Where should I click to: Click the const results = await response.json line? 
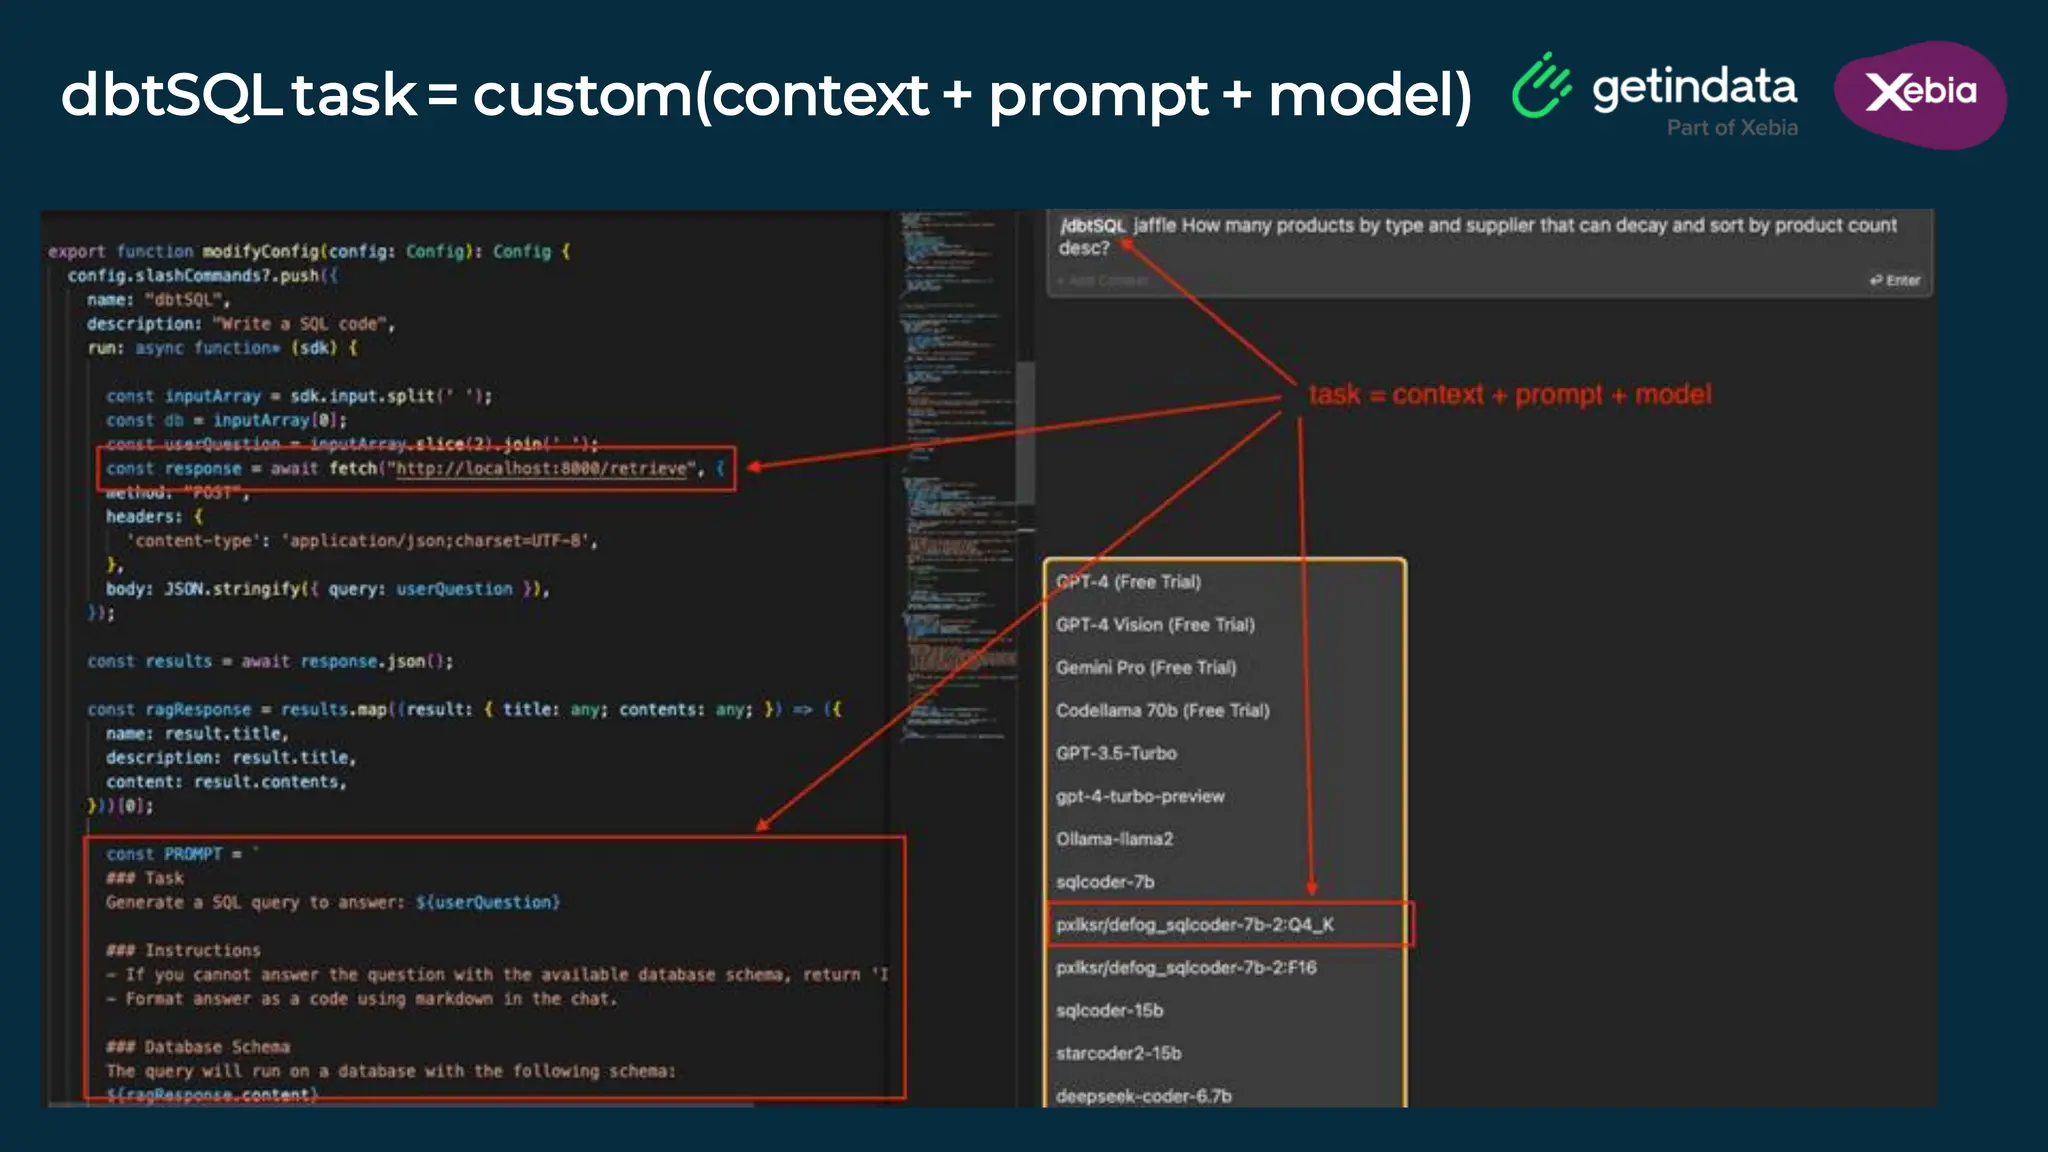pyautogui.click(x=270, y=661)
